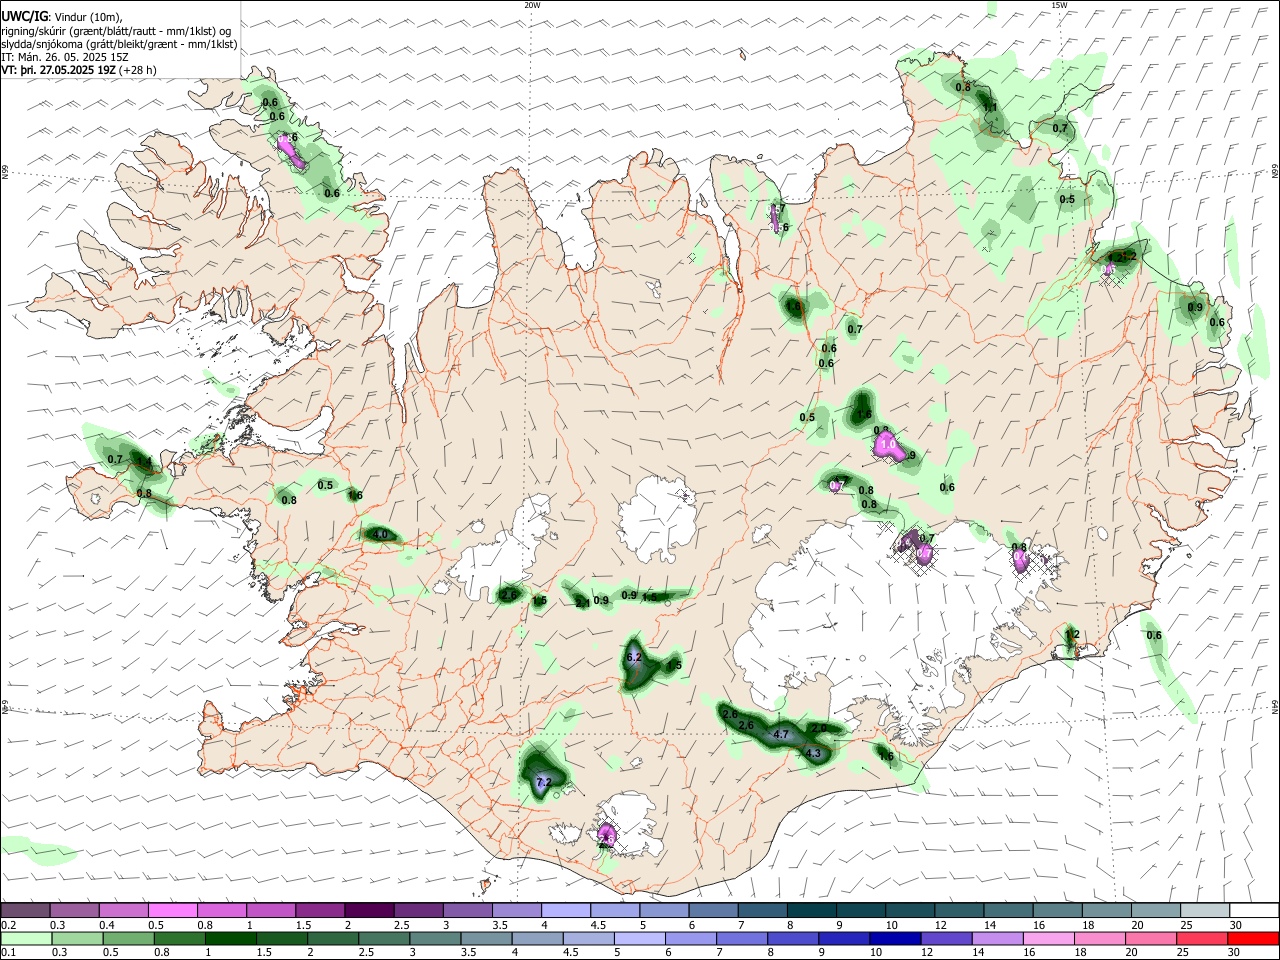Click the dark green 1–1.5 swatch in lower legend row
The image size is (1280, 960).
click(x=232, y=938)
